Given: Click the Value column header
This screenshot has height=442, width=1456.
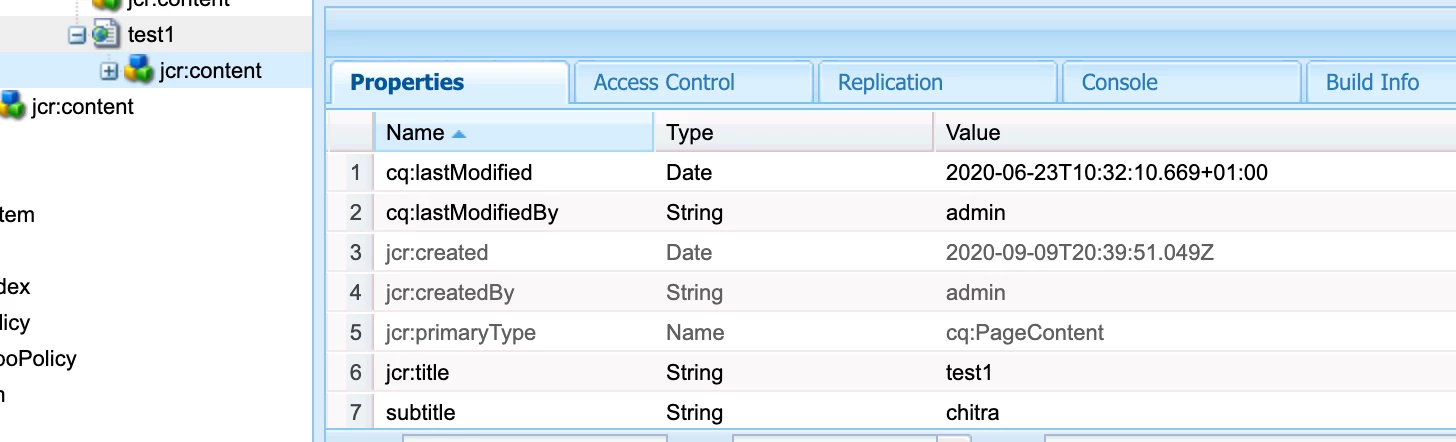Looking at the screenshot, I should [973, 133].
